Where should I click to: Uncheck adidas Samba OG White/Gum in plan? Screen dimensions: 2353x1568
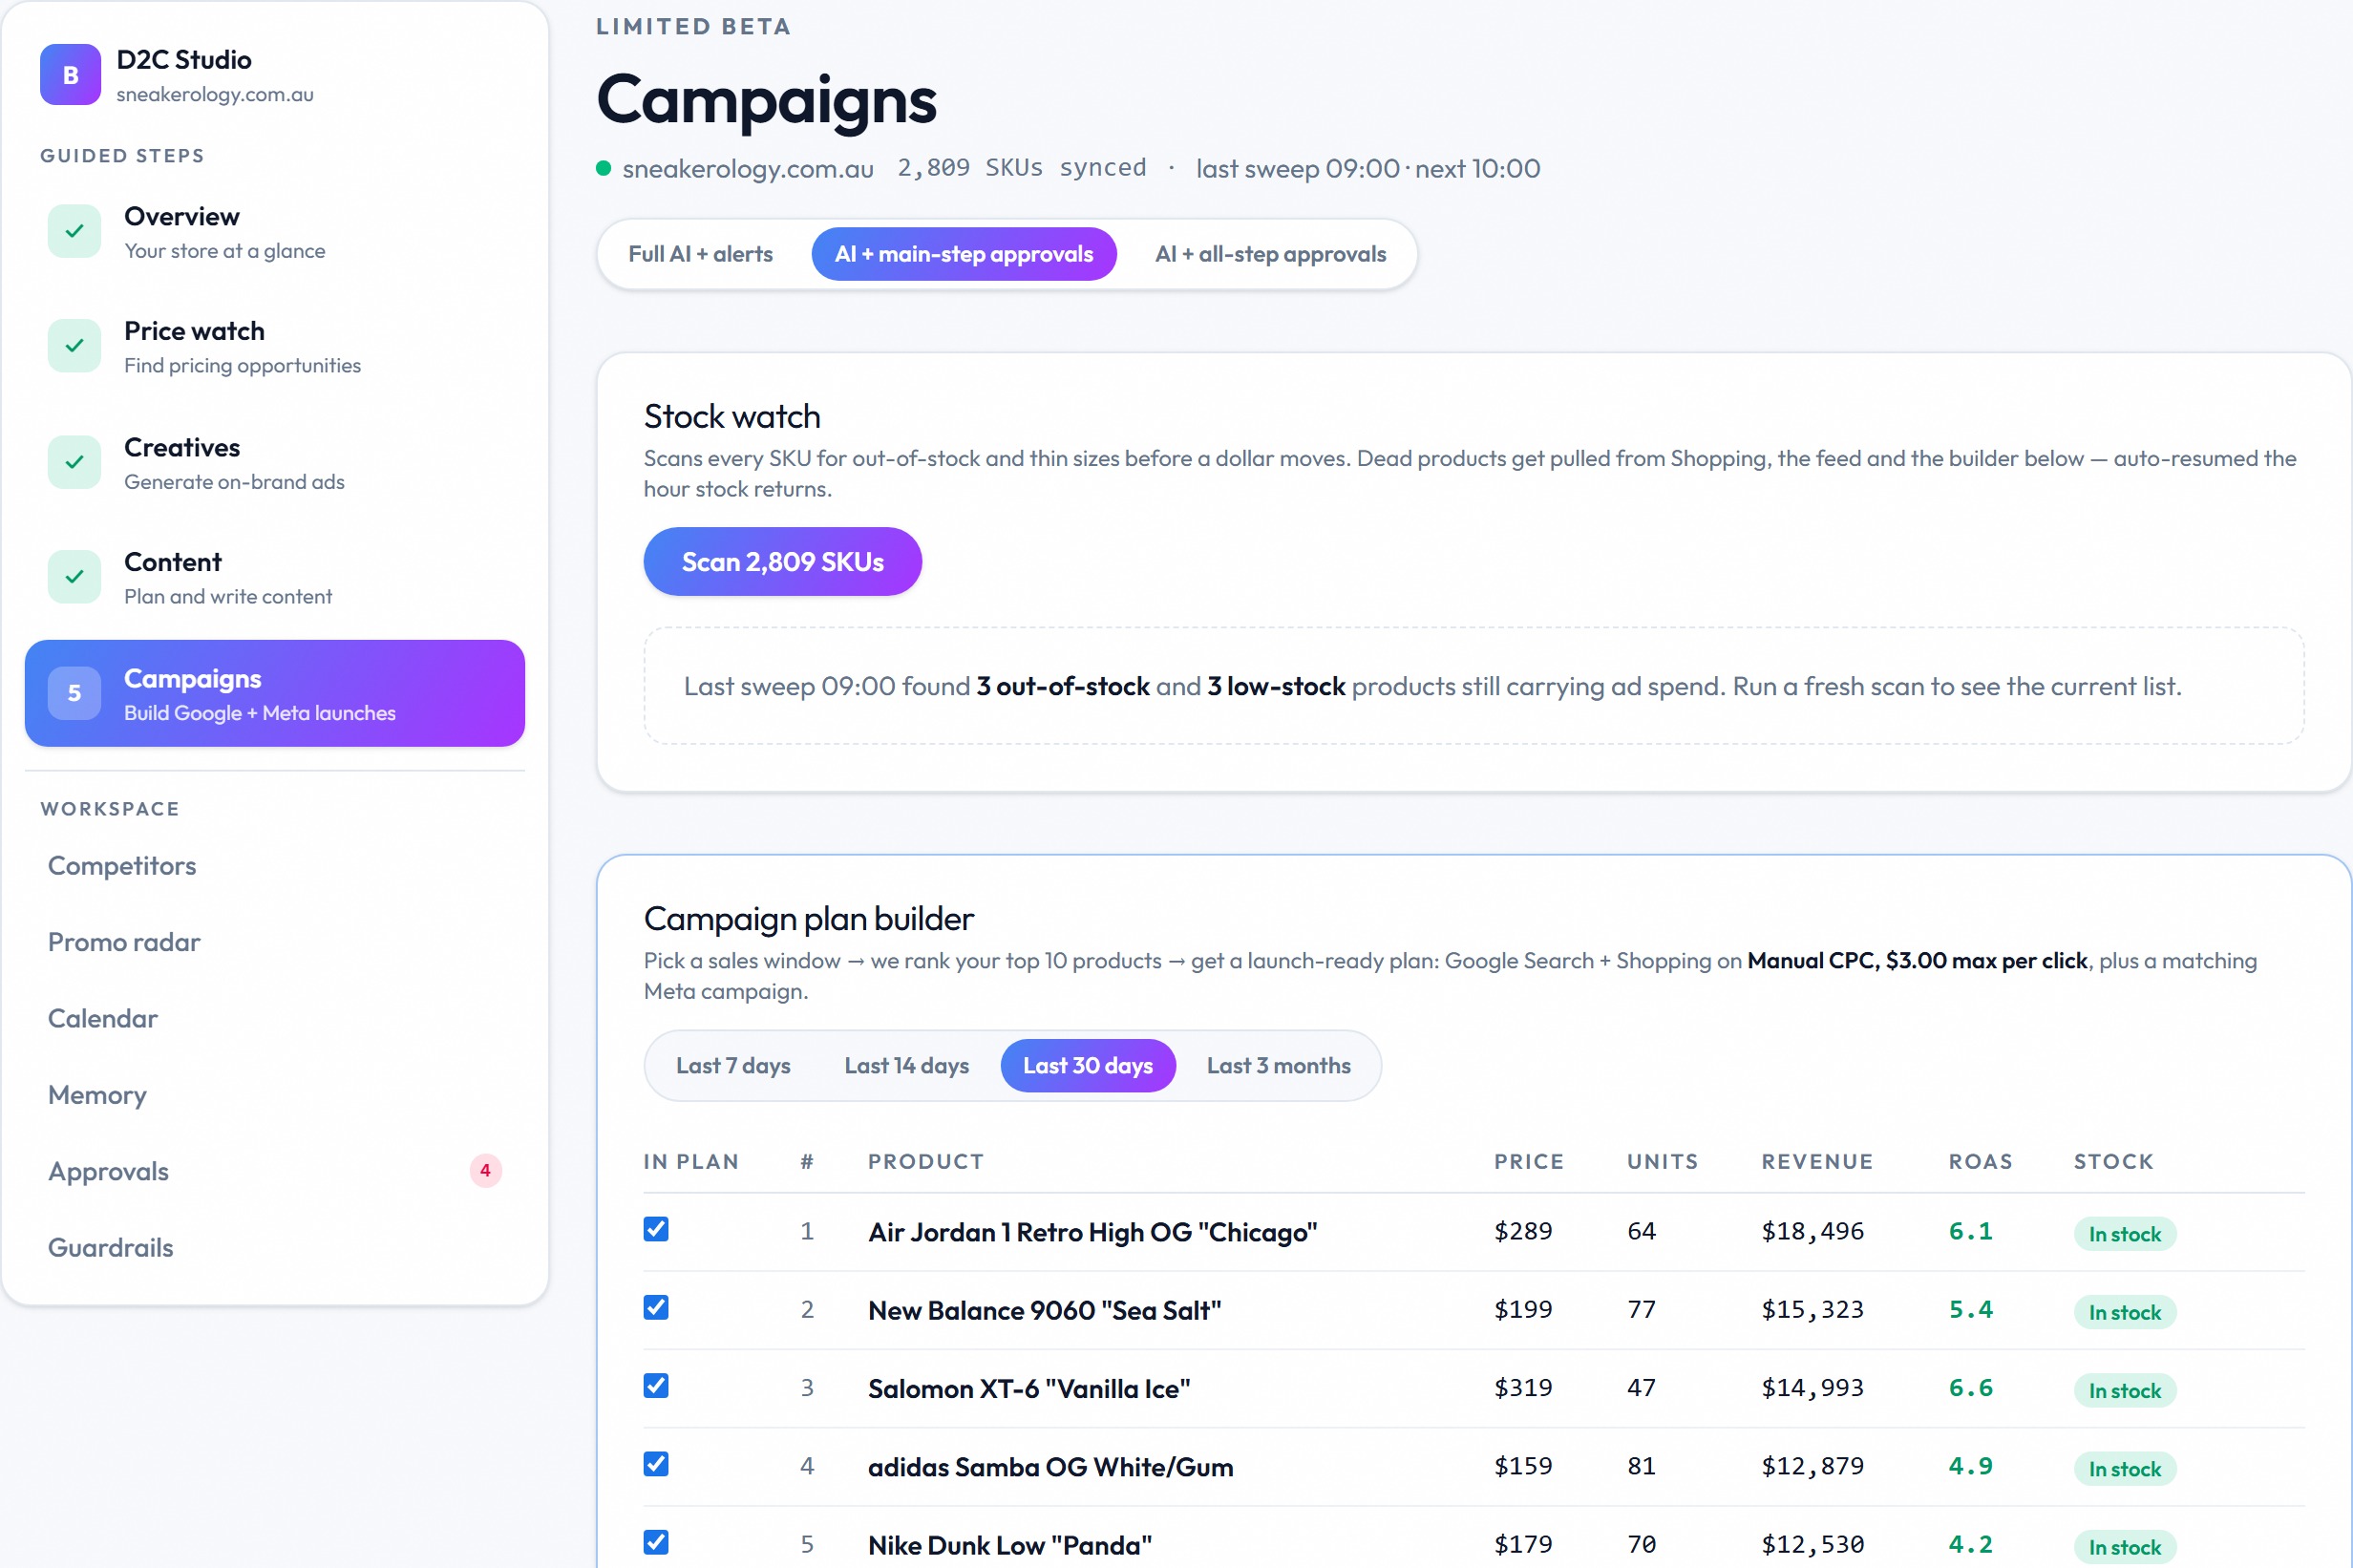(656, 1464)
